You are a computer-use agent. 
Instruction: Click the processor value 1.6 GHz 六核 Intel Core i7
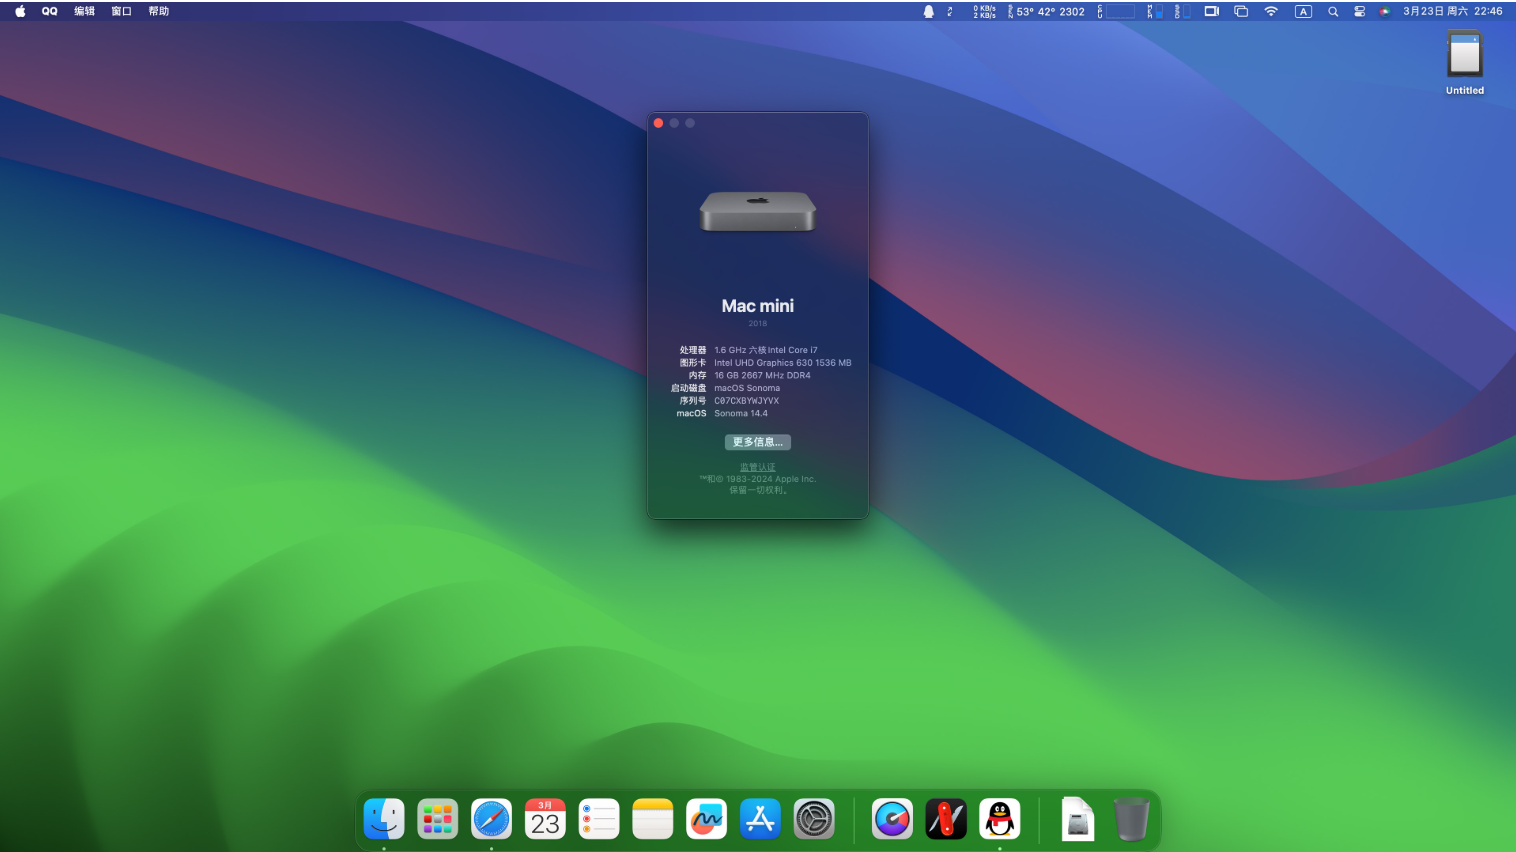766,350
